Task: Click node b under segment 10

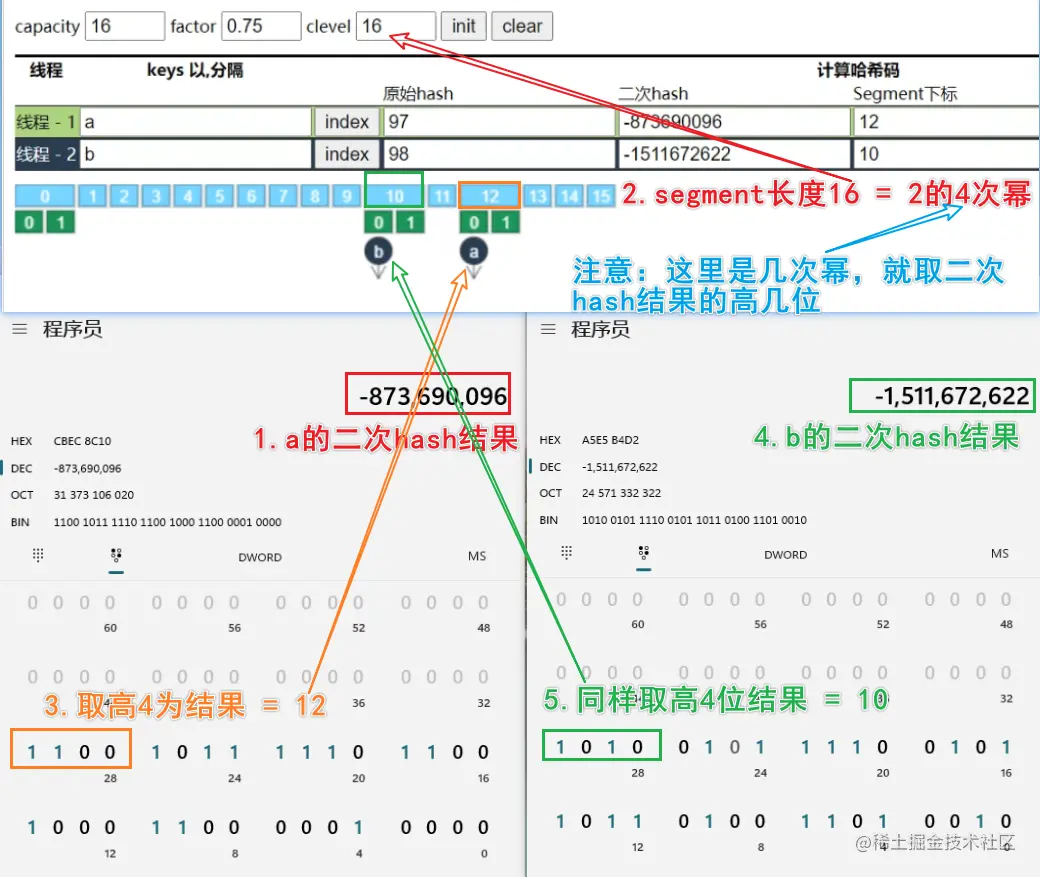Action: point(378,251)
